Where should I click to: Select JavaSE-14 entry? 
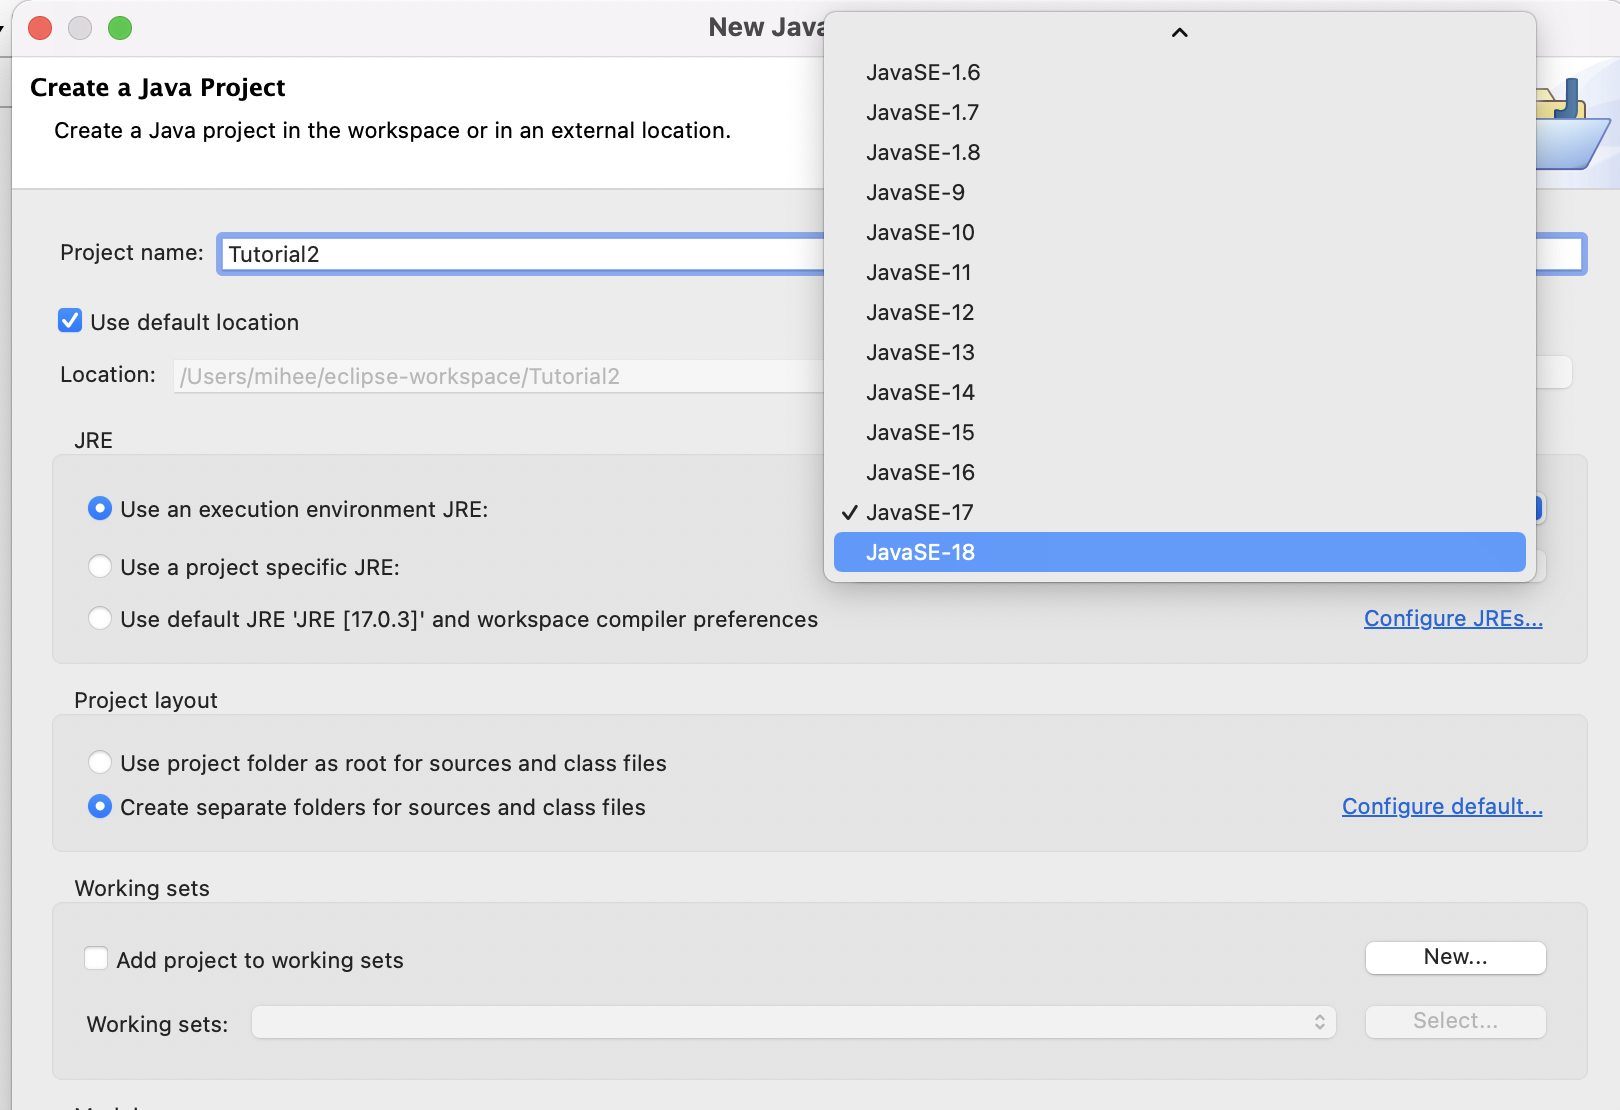tap(1179, 392)
